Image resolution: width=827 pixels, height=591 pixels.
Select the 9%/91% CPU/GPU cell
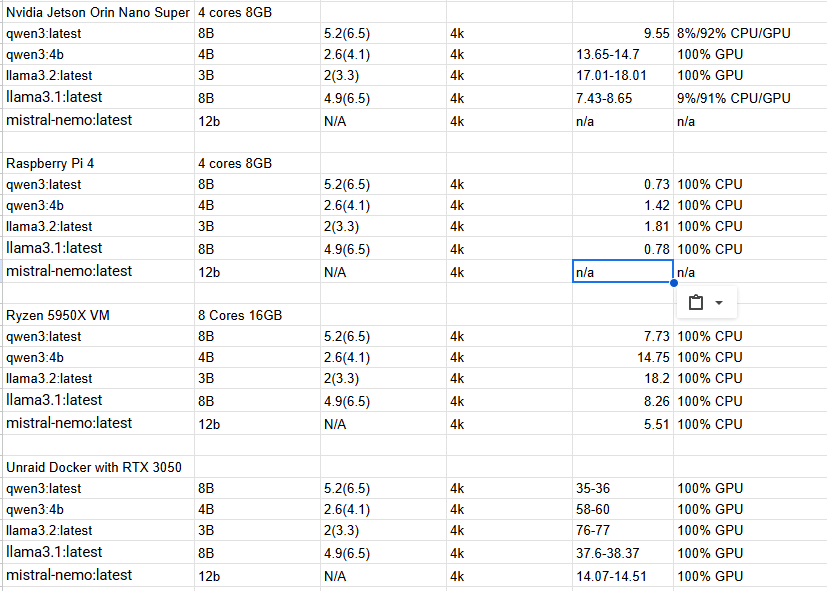point(733,98)
